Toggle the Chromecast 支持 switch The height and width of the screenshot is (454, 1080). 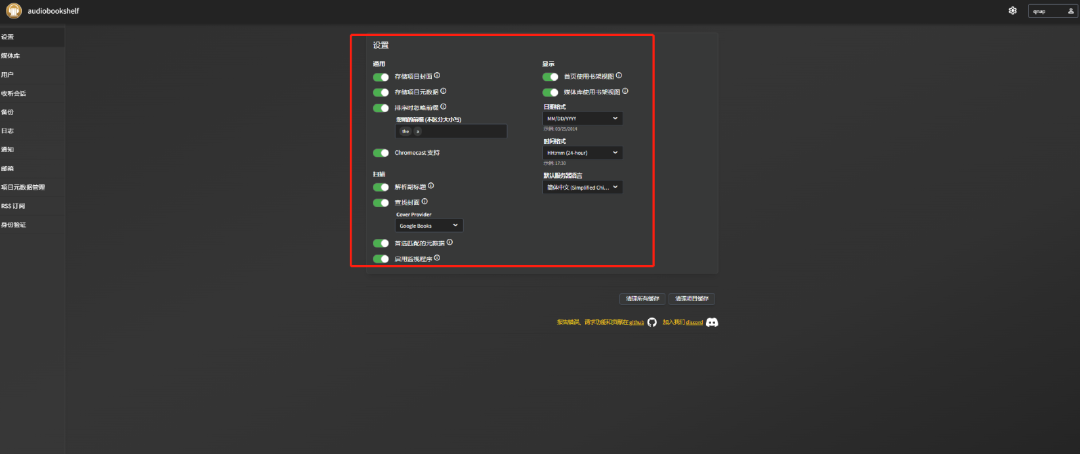381,153
